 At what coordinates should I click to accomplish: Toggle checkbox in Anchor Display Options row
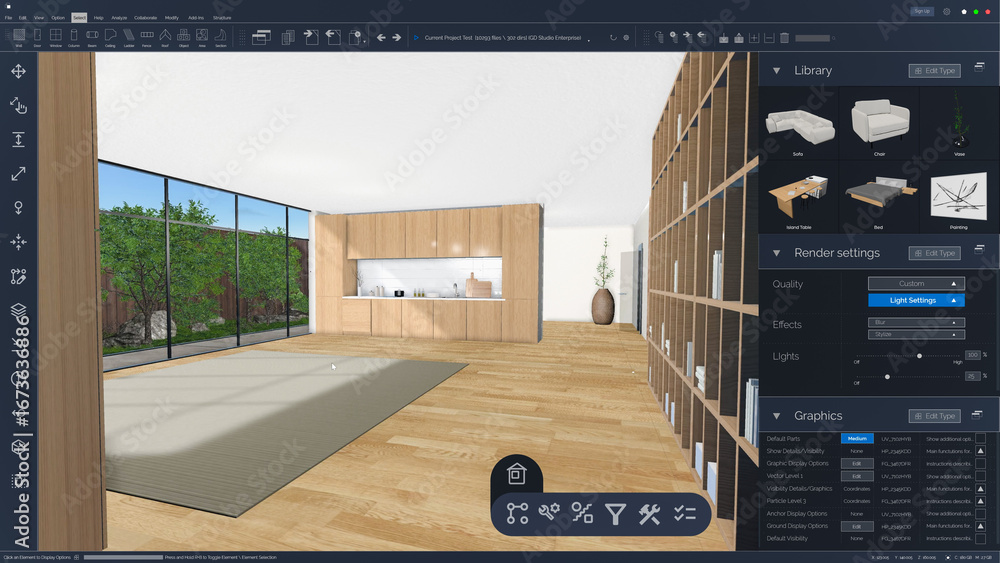980,514
